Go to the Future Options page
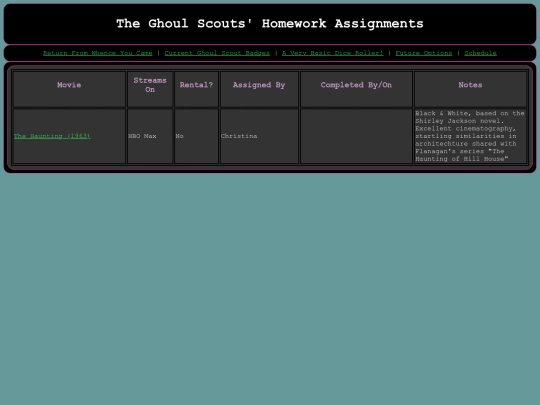This screenshot has width=540, height=405. [x=424, y=53]
